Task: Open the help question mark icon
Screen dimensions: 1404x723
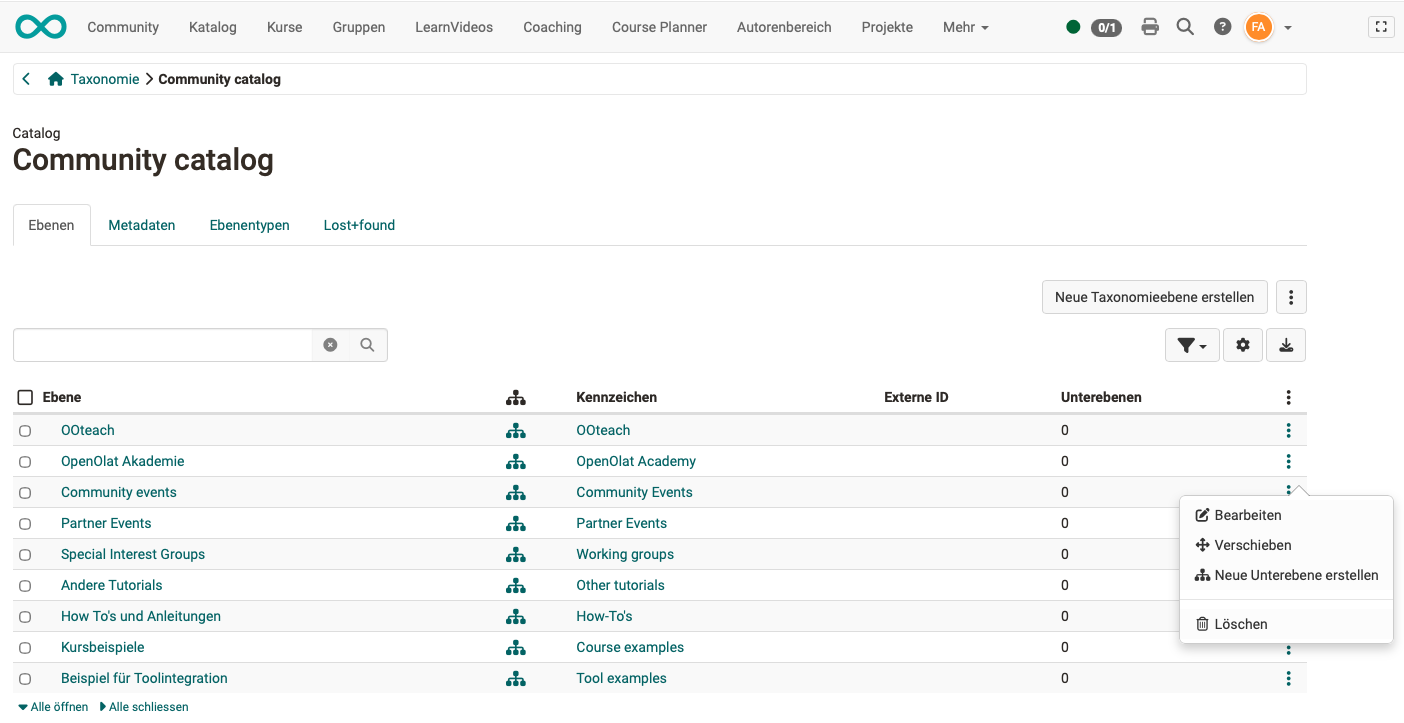Action: click(x=1222, y=27)
